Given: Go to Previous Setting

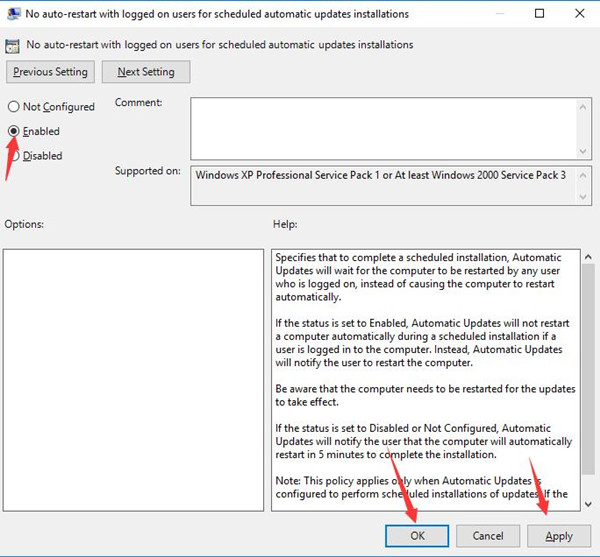Looking at the screenshot, I should click(50, 72).
